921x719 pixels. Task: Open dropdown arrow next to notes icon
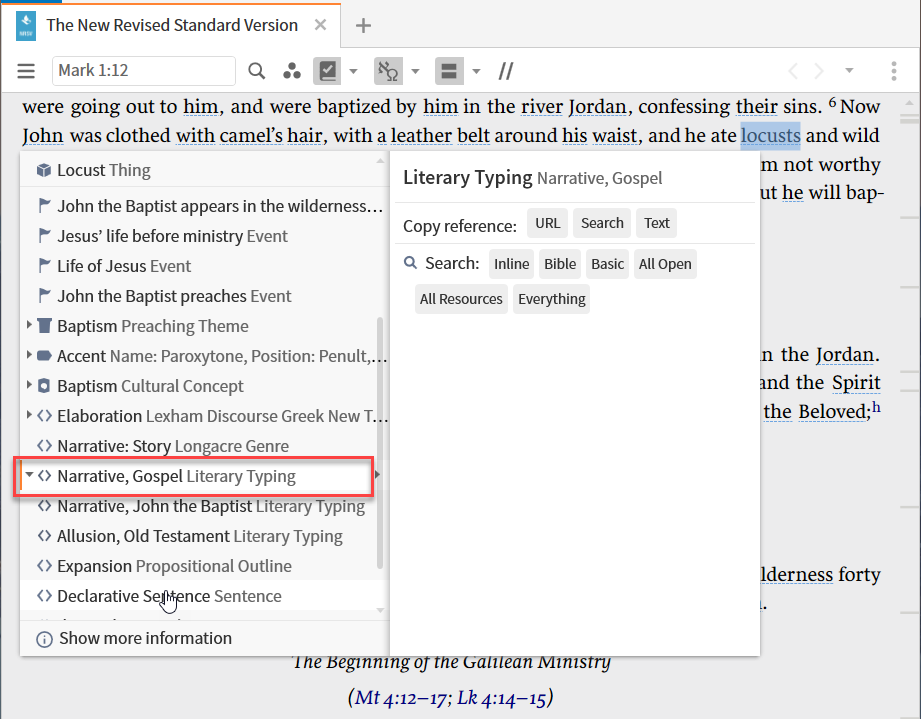[353, 72]
